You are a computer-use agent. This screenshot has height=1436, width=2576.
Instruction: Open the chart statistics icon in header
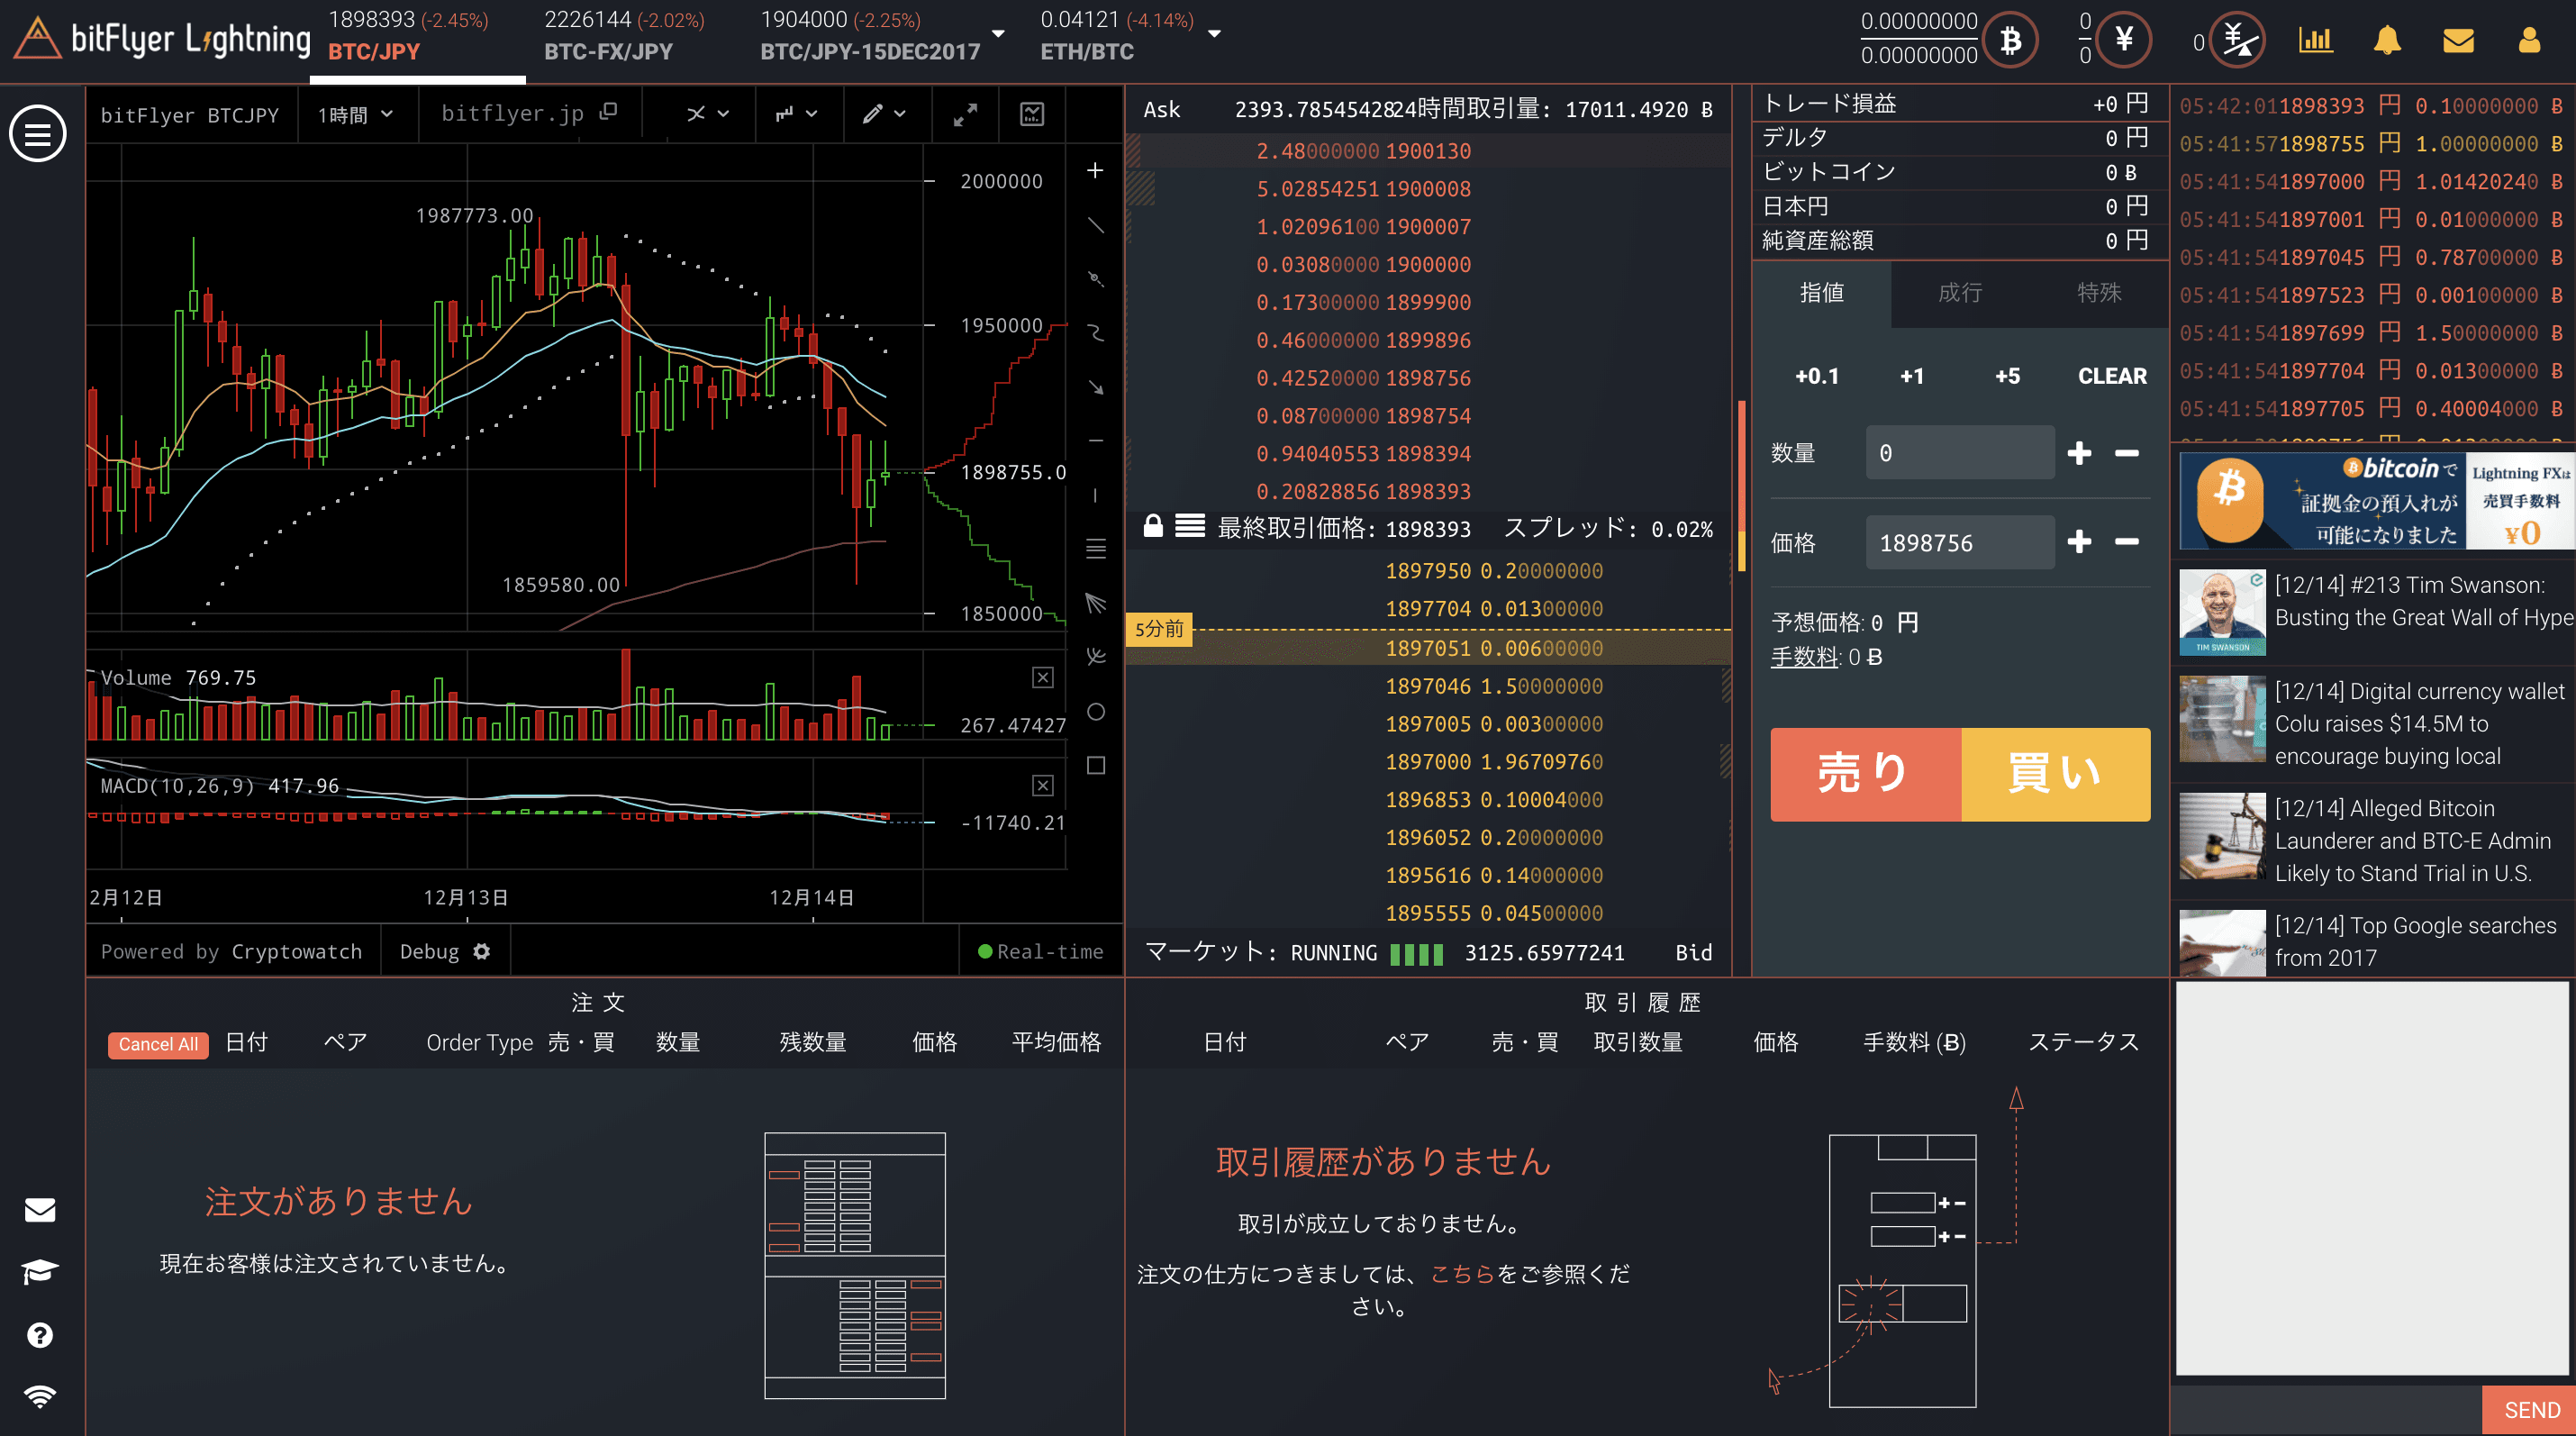point(2315,41)
